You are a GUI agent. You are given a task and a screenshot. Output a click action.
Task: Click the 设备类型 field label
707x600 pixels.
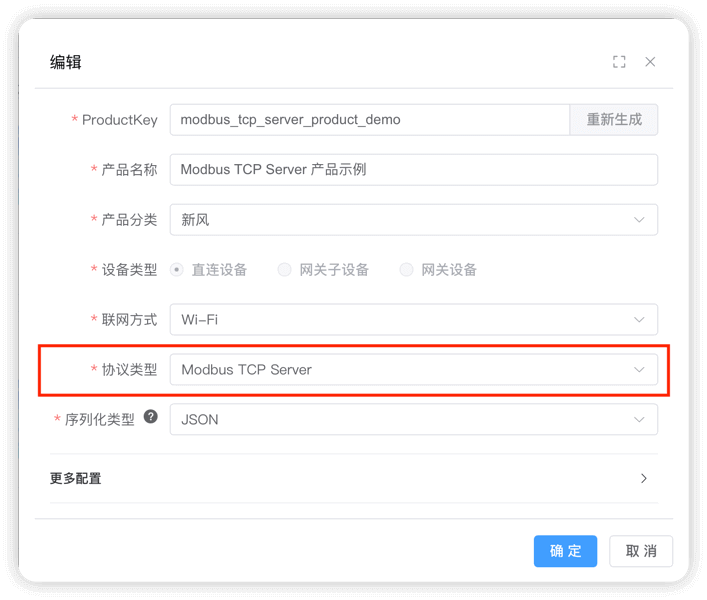[129, 270]
